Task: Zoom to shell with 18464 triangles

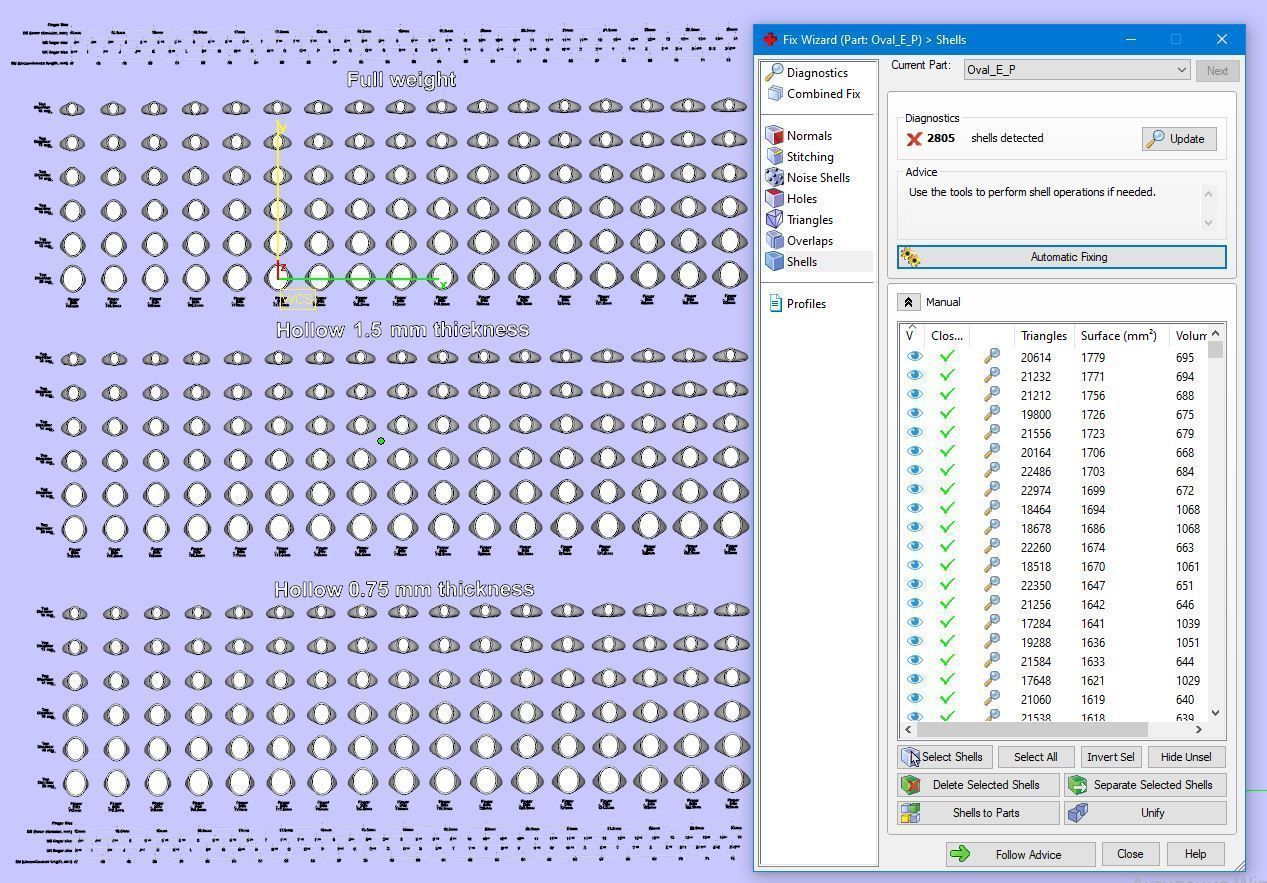Action: click(992, 509)
